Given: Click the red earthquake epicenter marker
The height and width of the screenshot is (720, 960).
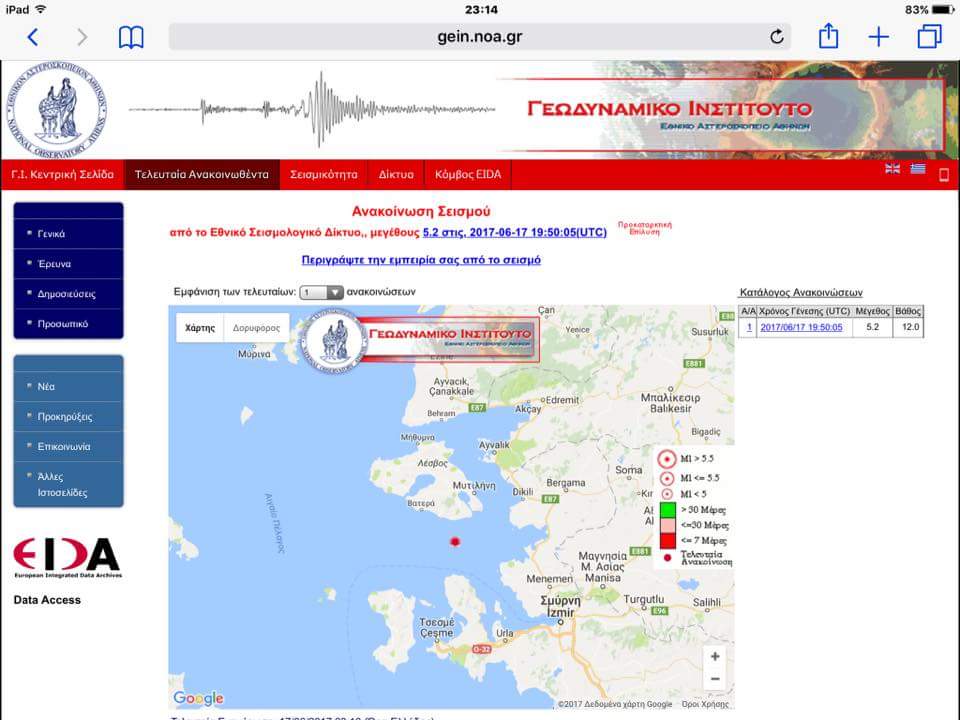Looking at the screenshot, I should (455, 542).
